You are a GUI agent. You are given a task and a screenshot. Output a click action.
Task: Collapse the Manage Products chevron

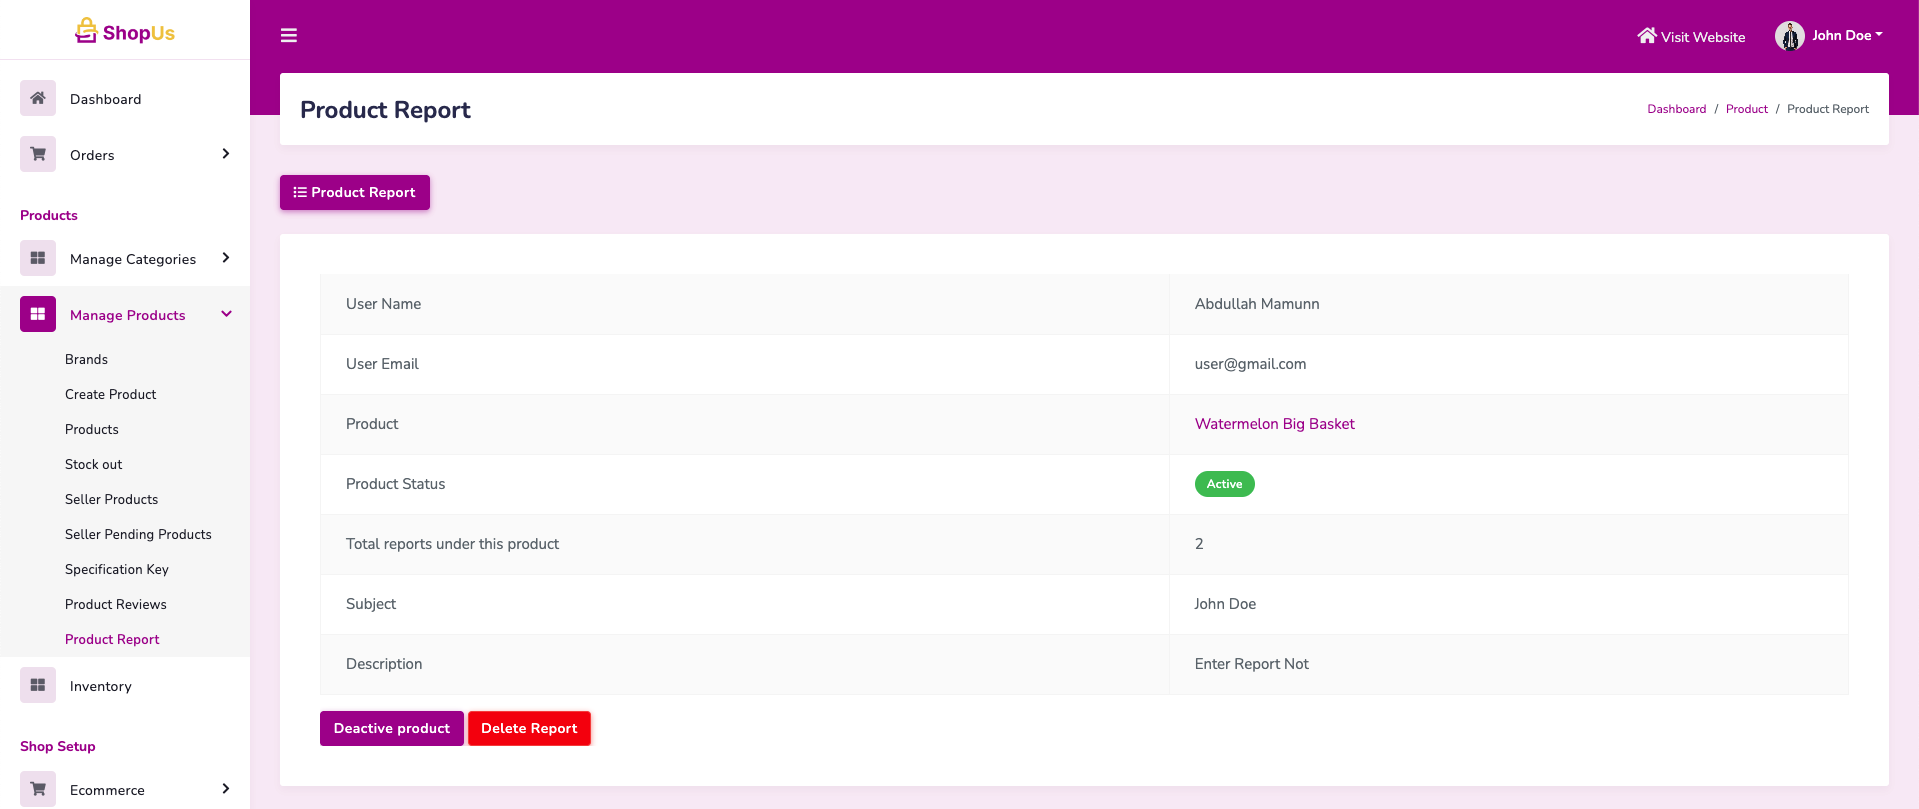(x=226, y=314)
